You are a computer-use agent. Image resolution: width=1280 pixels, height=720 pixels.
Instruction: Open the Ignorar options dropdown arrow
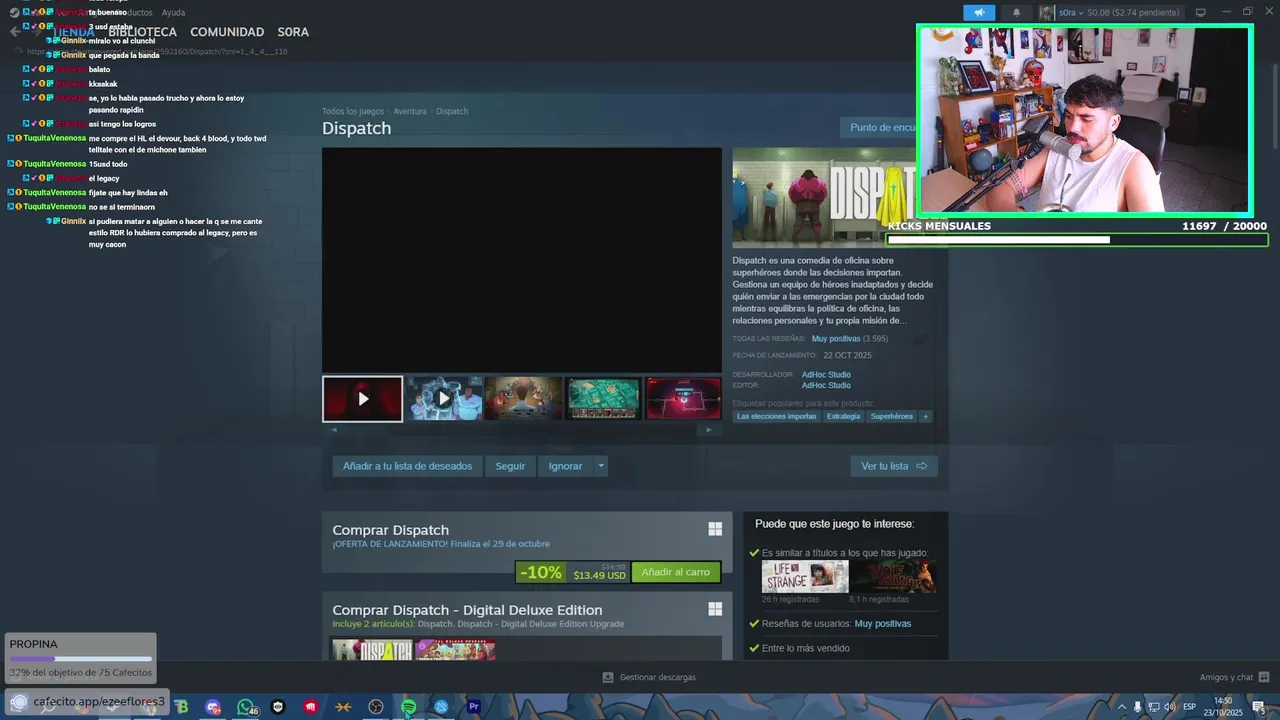[600, 466]
